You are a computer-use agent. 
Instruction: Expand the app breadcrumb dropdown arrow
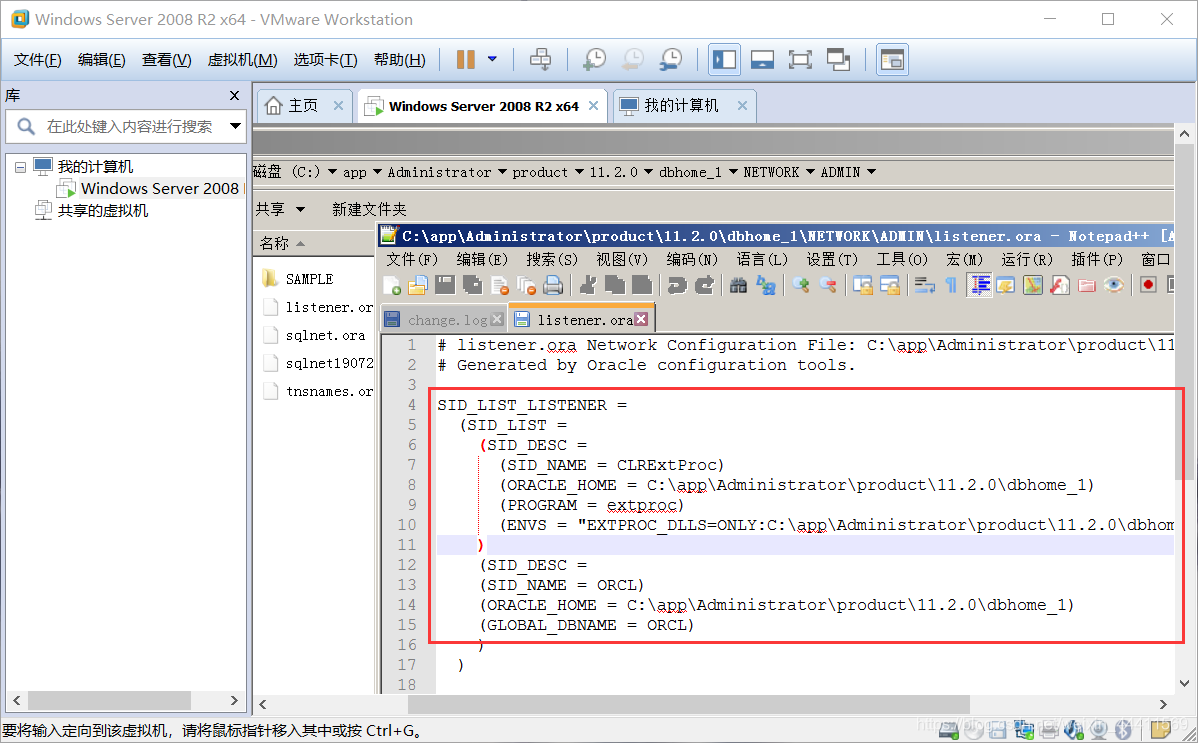tap(377, 172)
